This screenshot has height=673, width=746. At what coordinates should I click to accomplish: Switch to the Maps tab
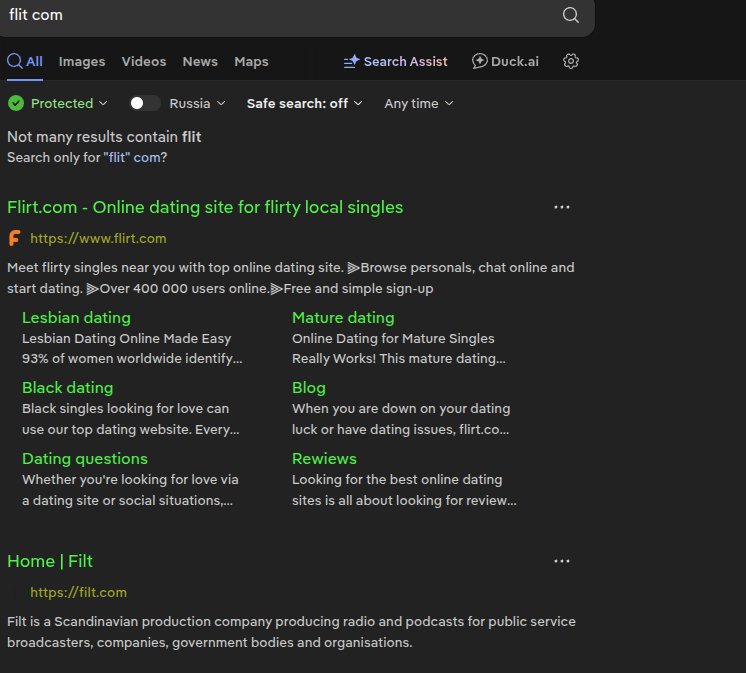pos(251,61)
